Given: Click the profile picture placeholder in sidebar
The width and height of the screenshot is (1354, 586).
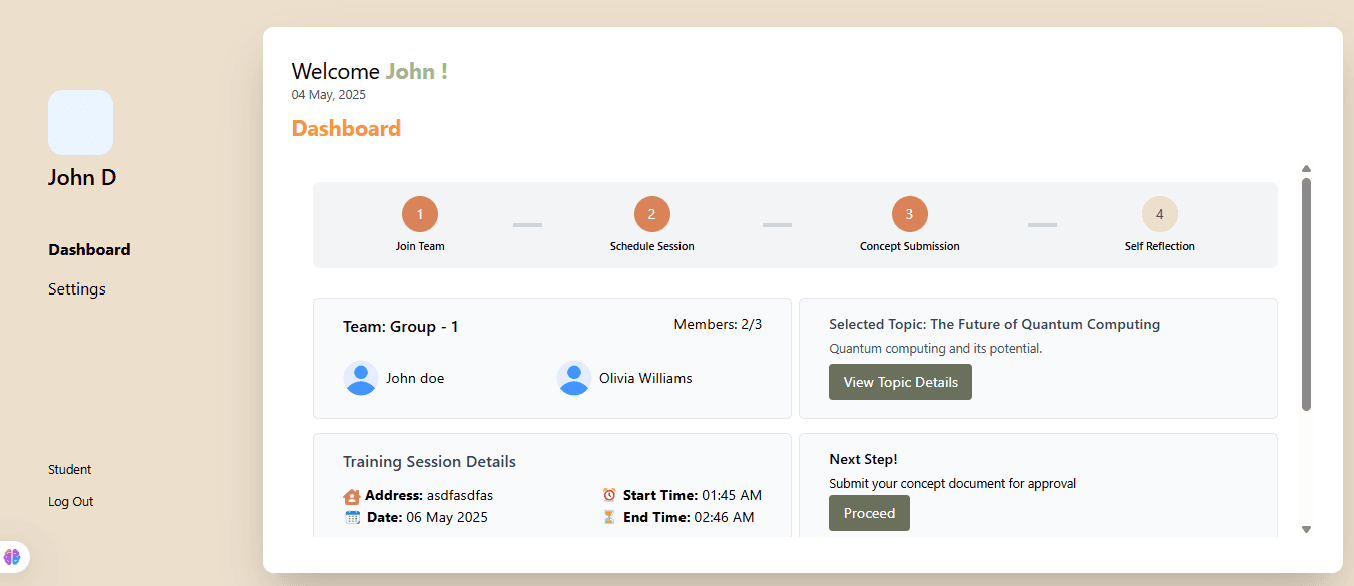Looking at the screenshot, I should [80, 122].
